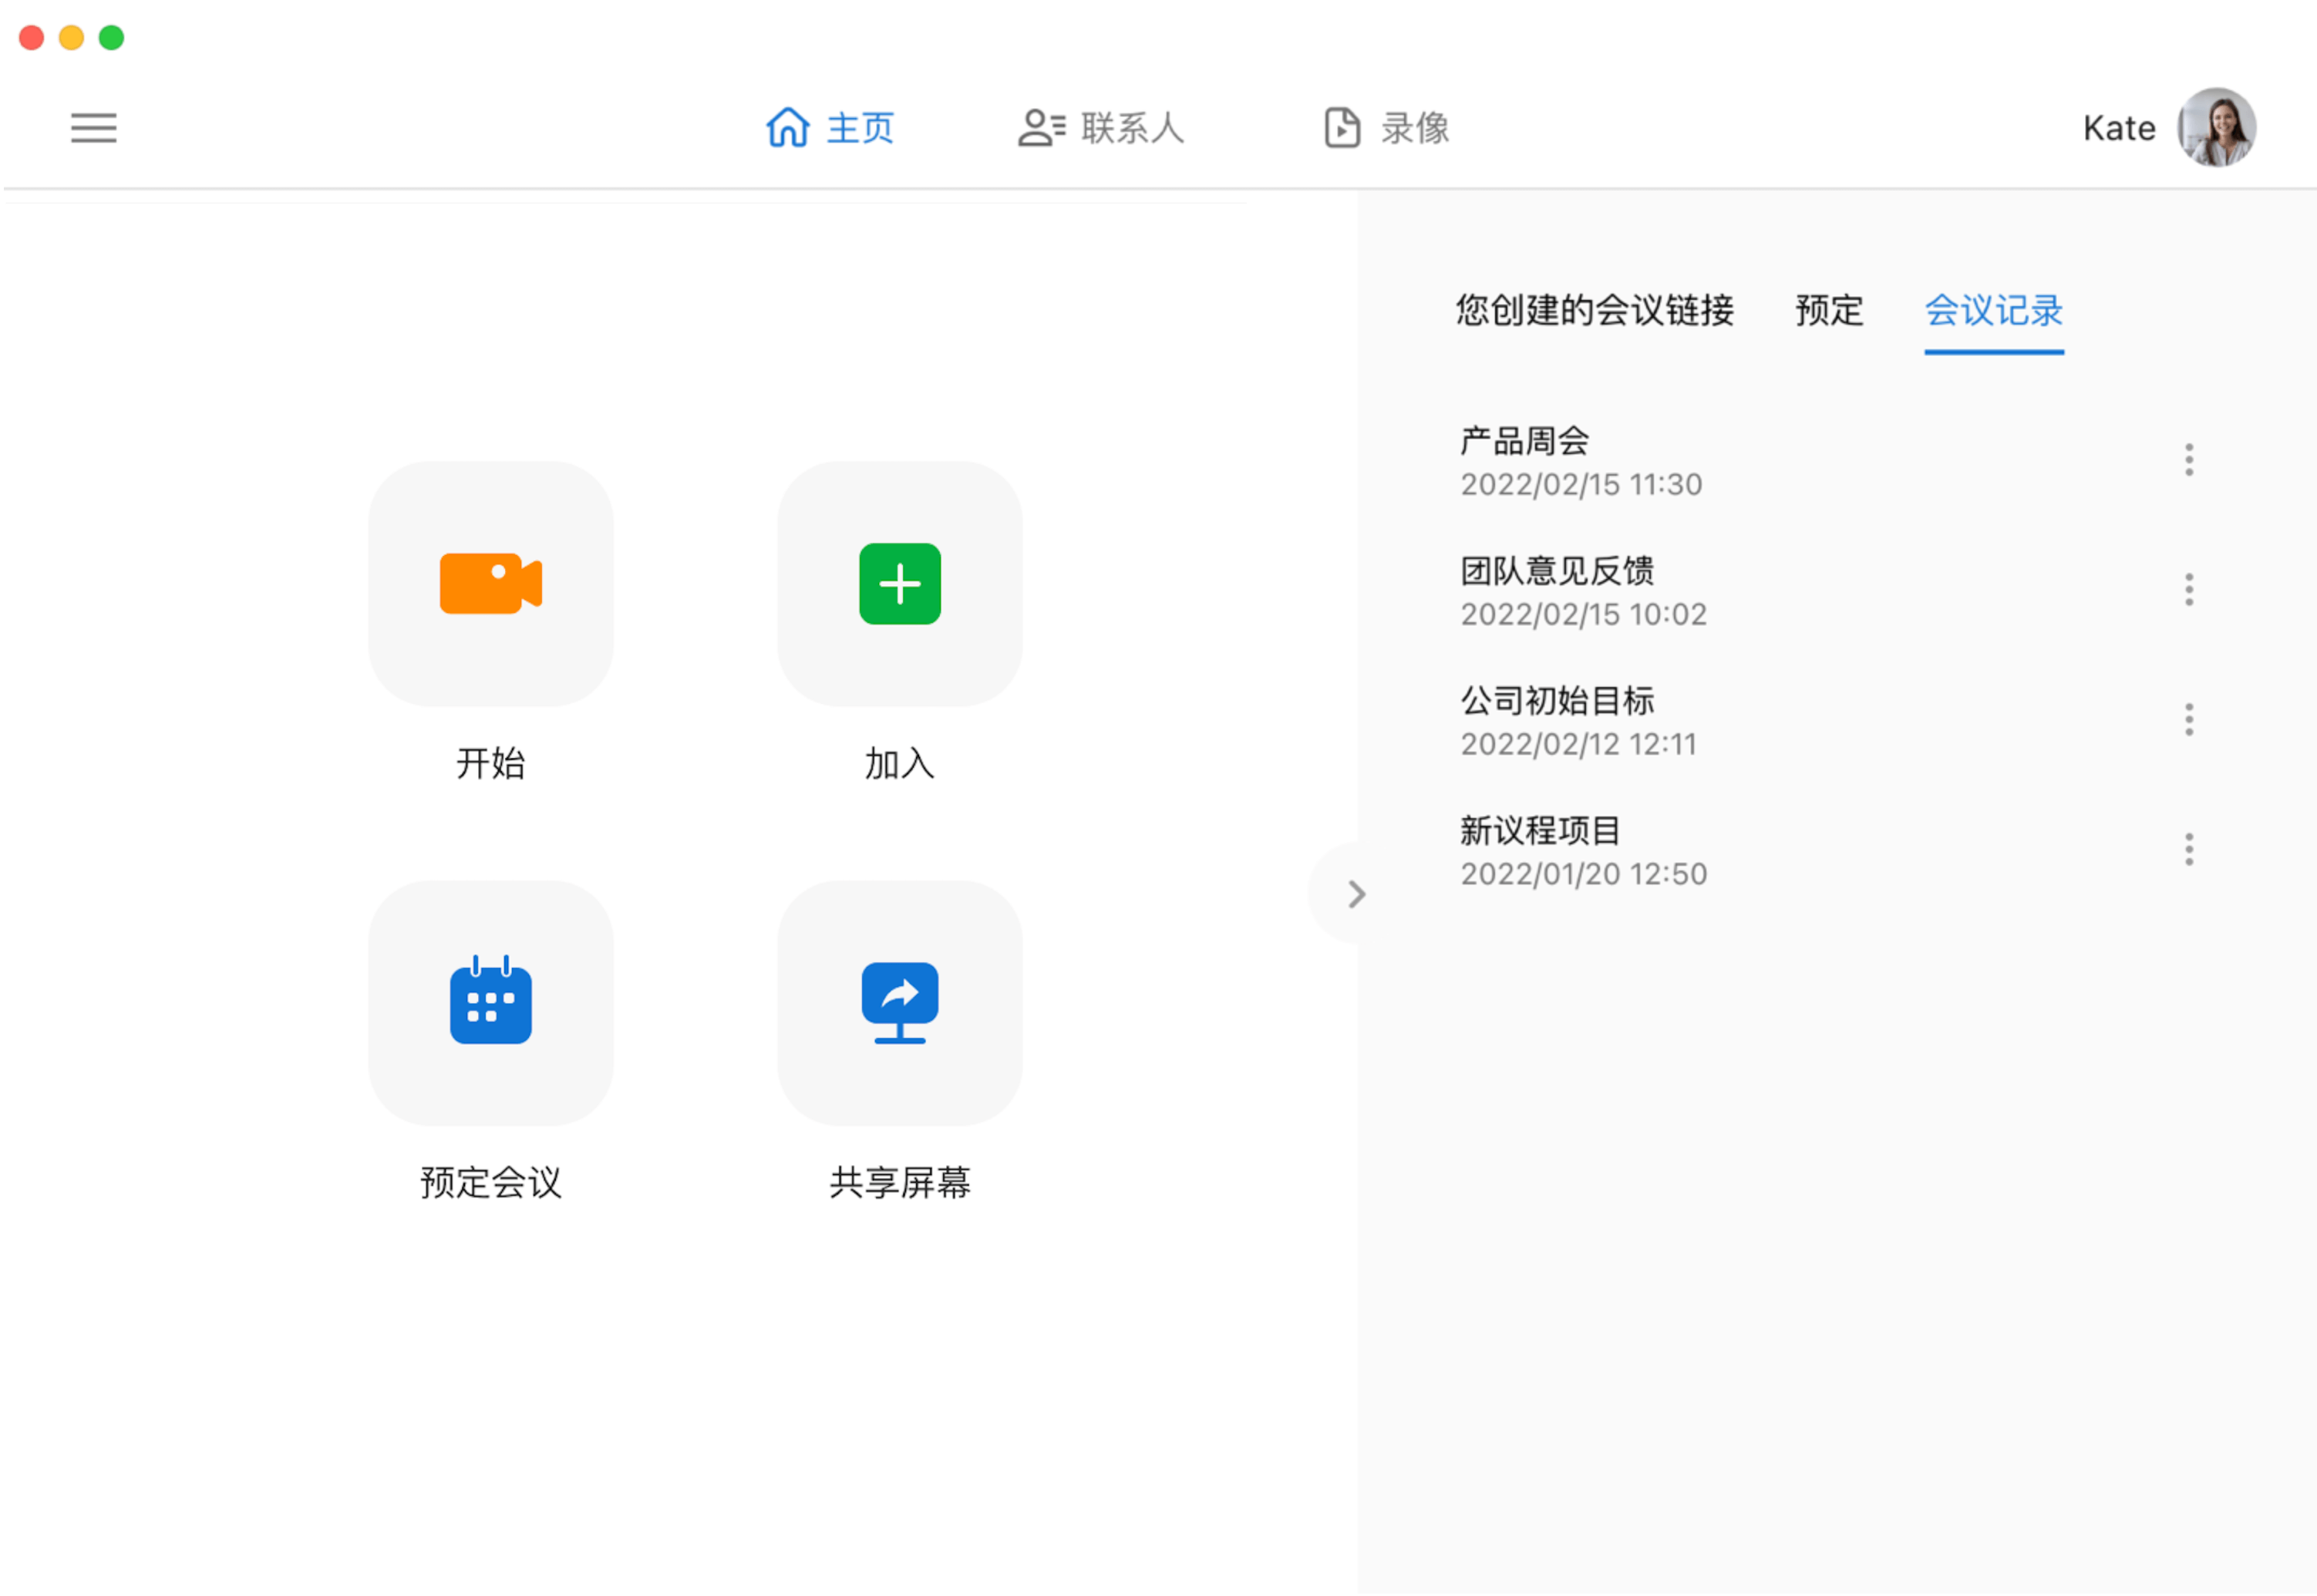This screenshot has width=2317, height=1596.
Task: Collapse the right panel with the chevron arrow
Action: pos(1355,893)
